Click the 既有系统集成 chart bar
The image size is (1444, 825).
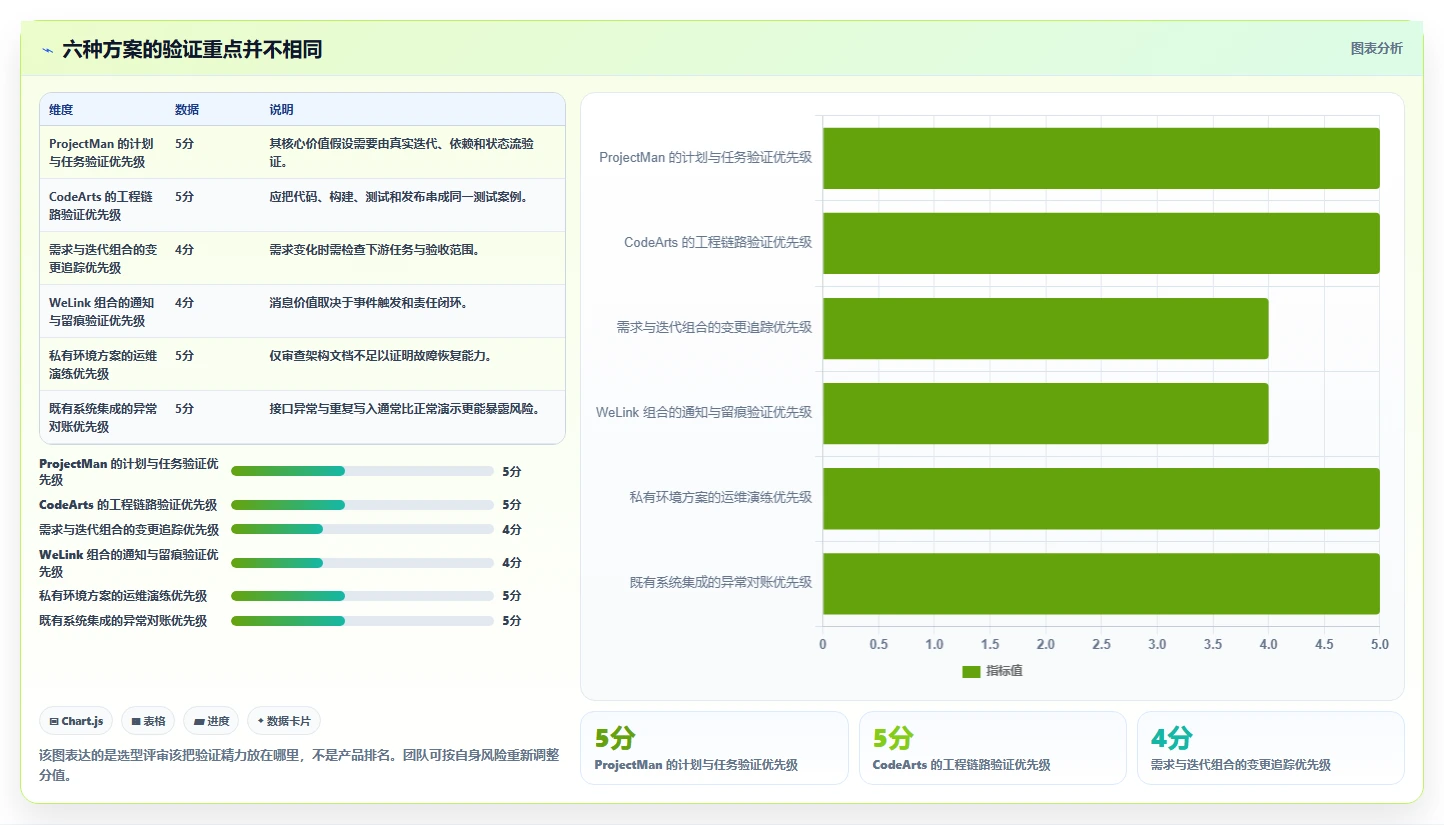(1101, 583)
